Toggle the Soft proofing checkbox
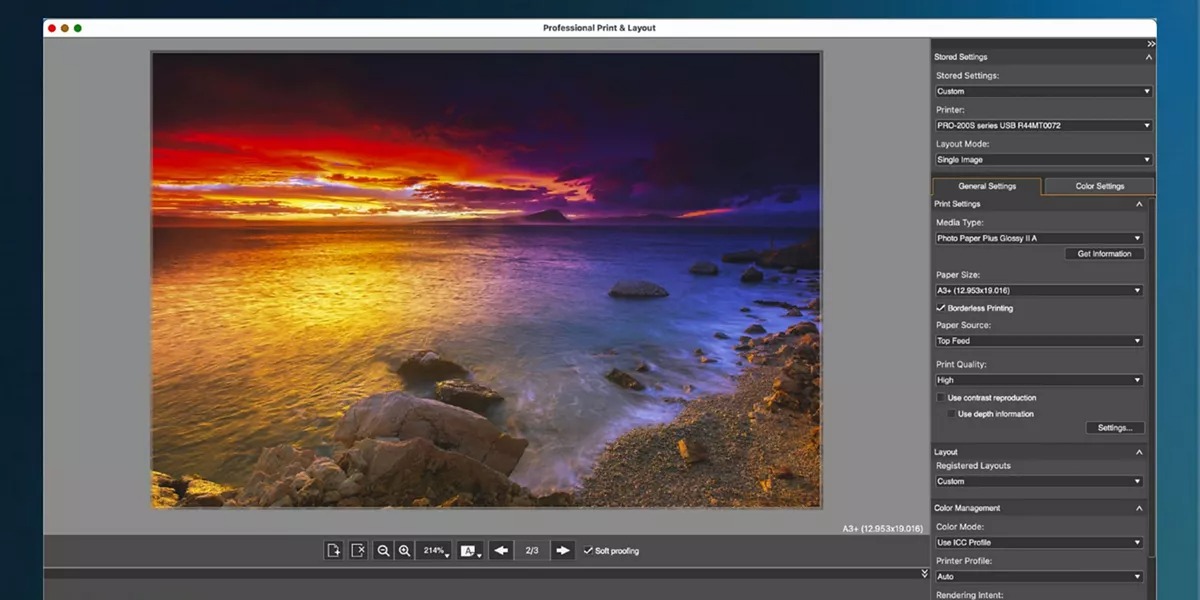 588,550
